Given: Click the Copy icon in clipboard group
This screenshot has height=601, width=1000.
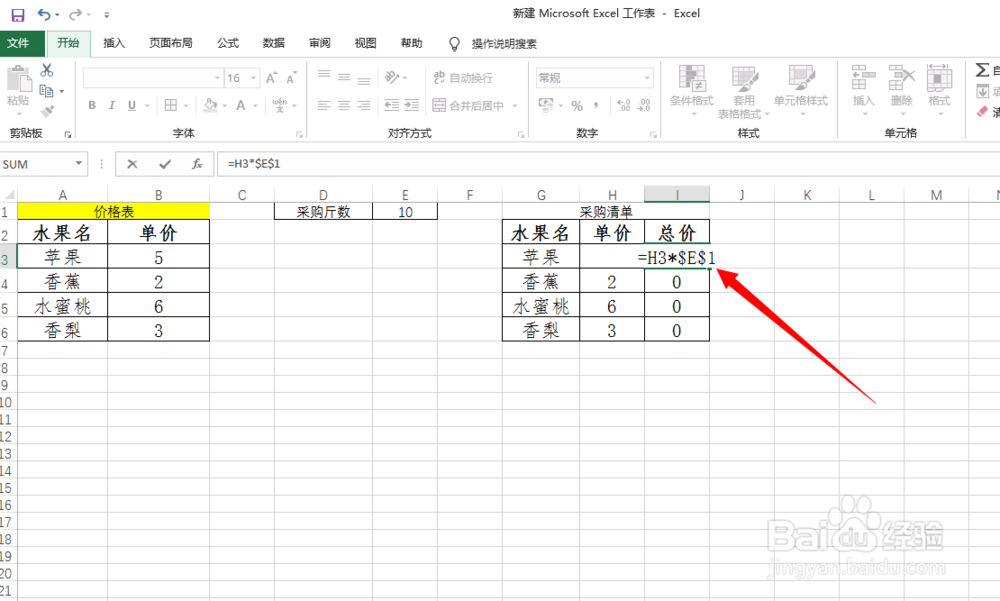Looking at the screenshot, I should (46, 91).
